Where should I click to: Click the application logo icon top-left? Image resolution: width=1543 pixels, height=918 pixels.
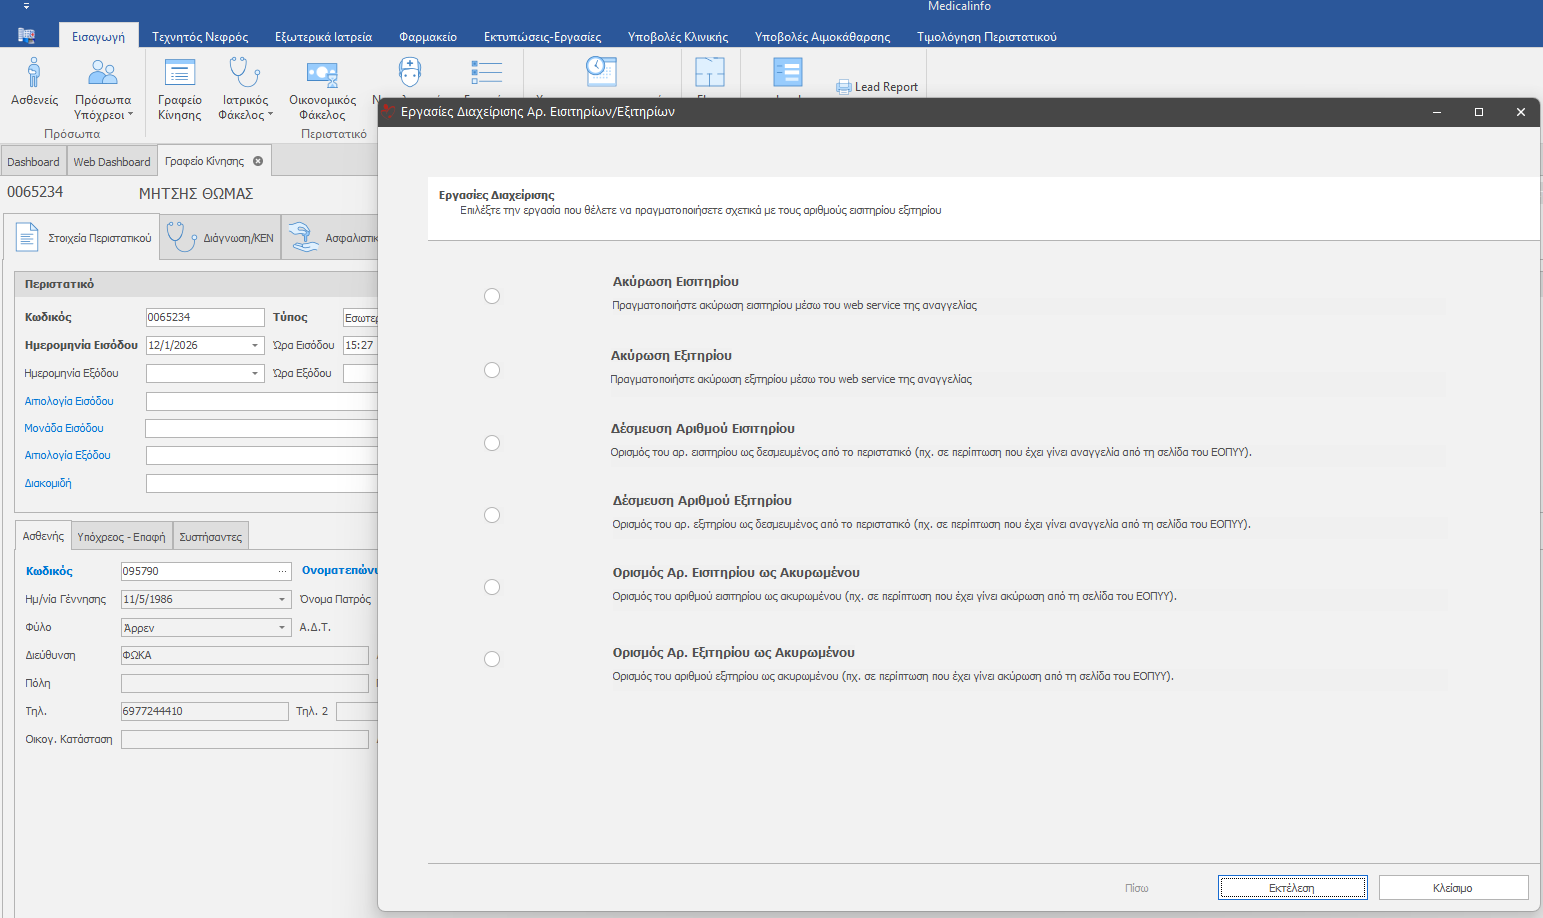point(27,36)
